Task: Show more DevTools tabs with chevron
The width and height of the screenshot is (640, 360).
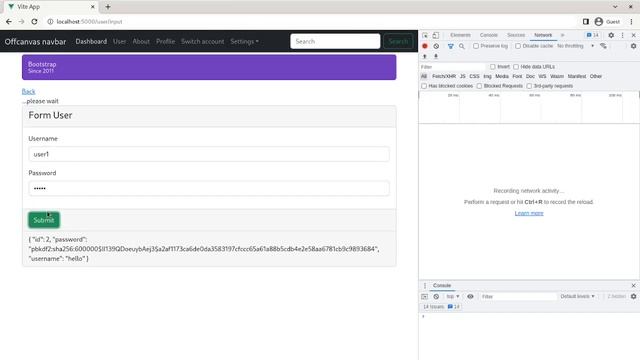Action: tap(562, 35)
